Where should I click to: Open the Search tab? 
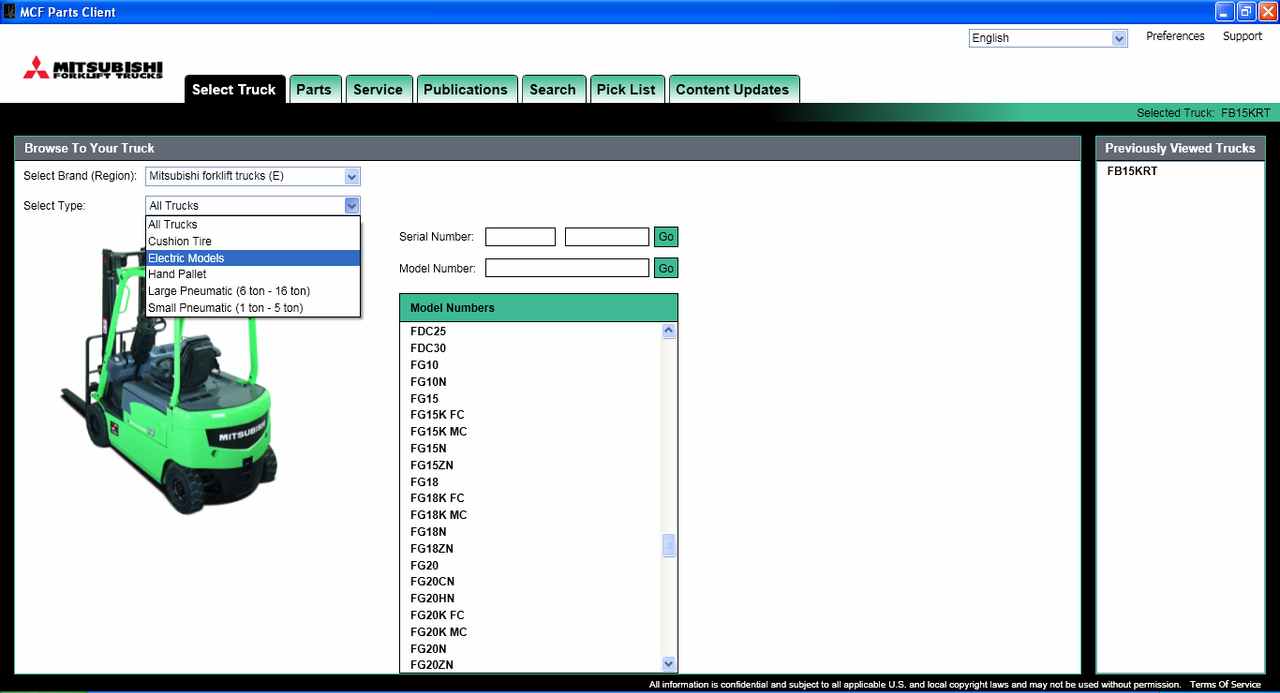553,89
